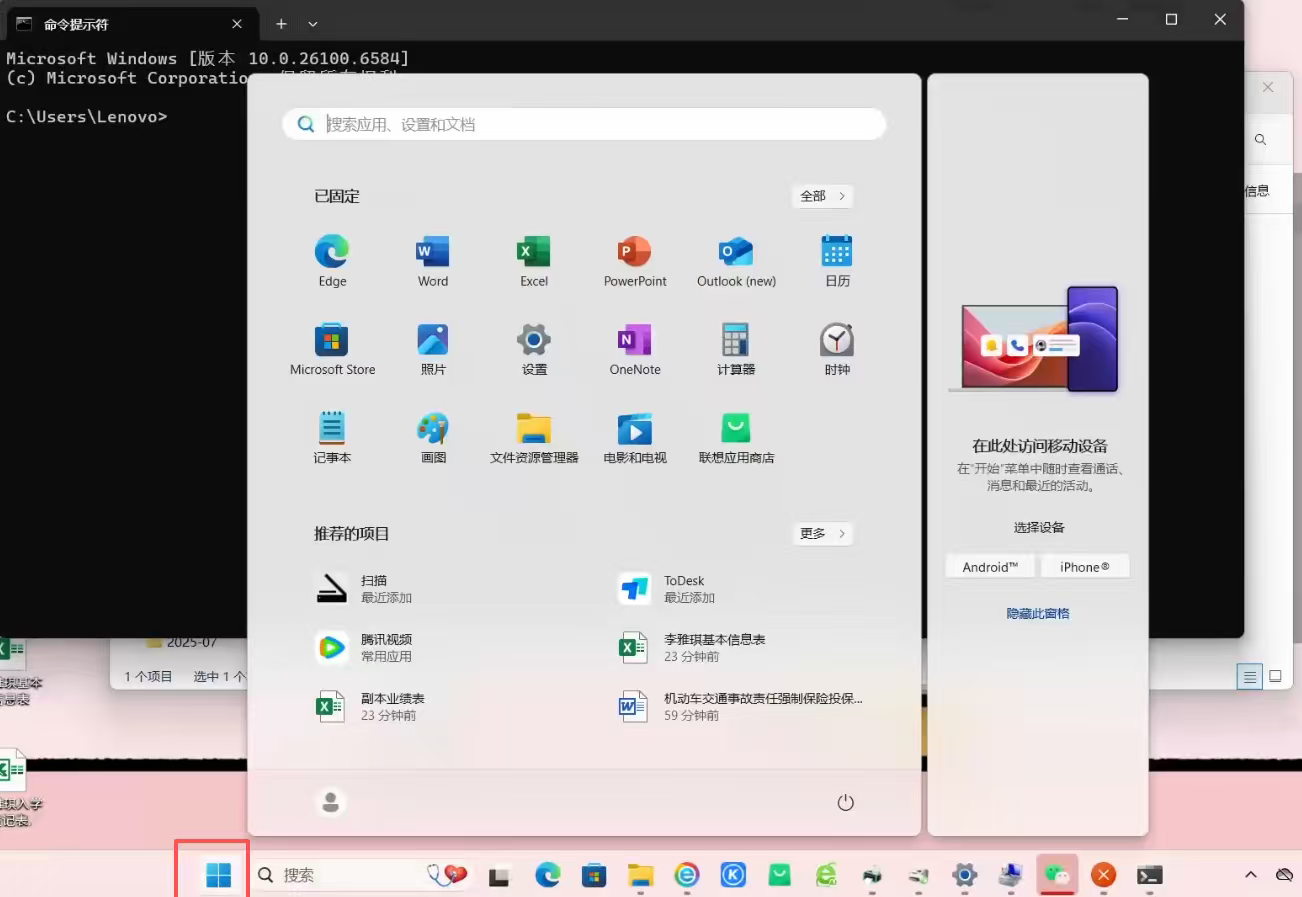Viewport: 1302px width, 897px height.
Task: Show more recommended items via 更多
Action: 822,534
